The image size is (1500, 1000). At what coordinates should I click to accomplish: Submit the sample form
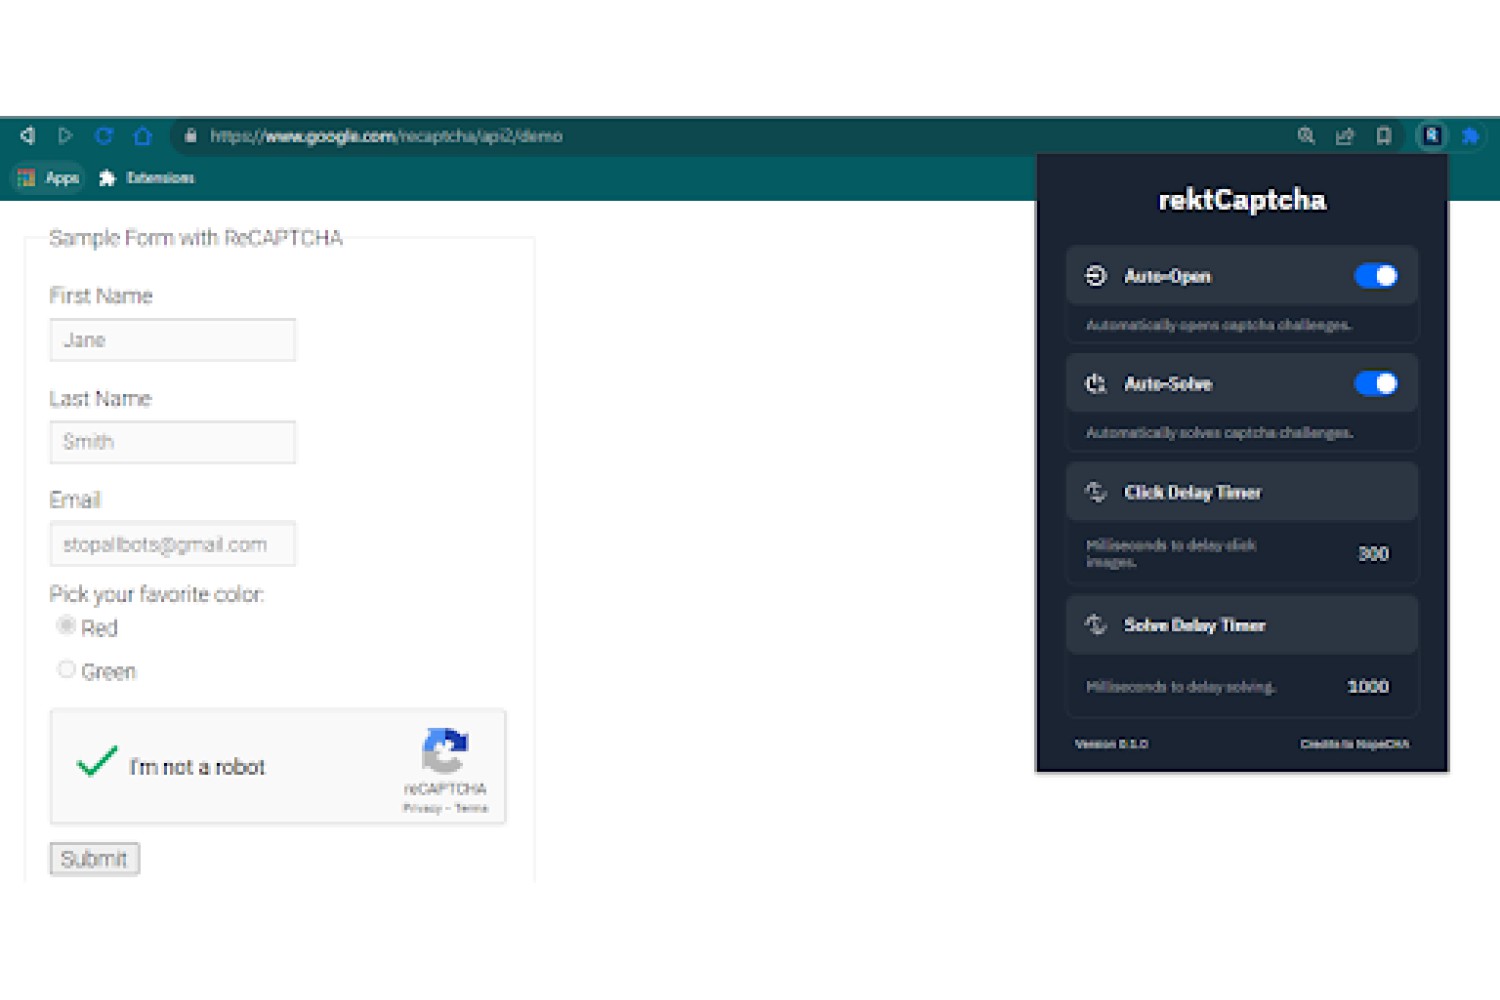click(94, 859)
